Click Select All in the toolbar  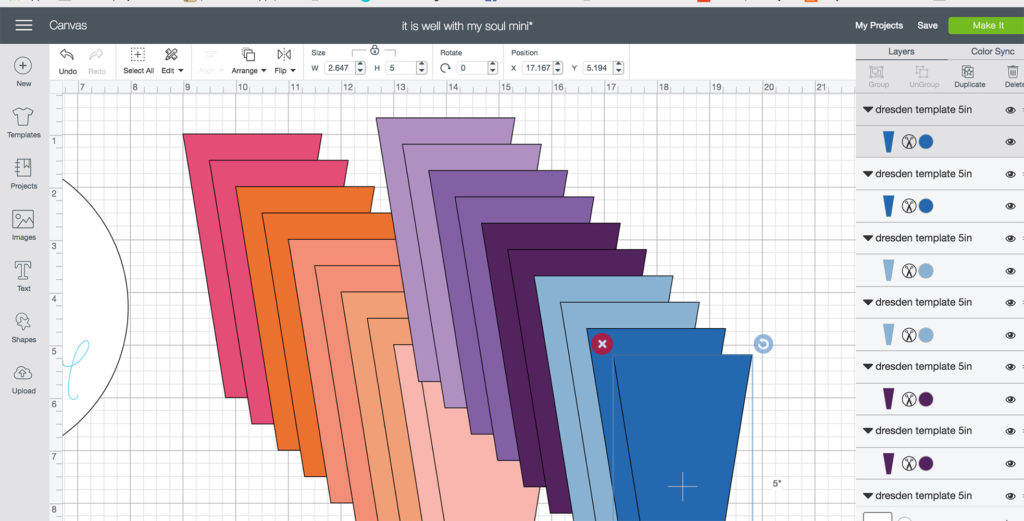click(x=138, y=61)
